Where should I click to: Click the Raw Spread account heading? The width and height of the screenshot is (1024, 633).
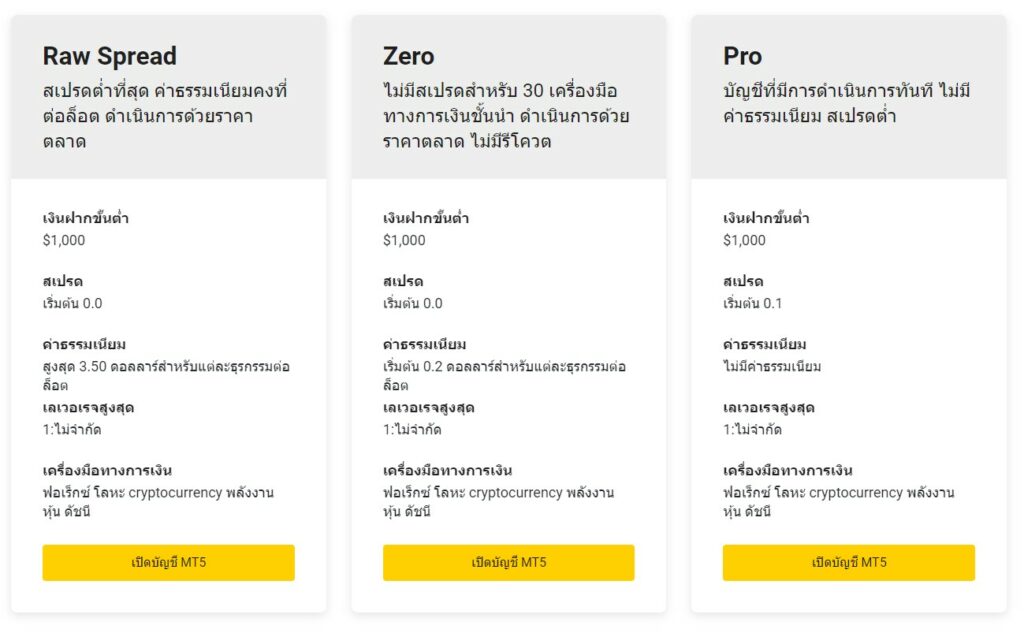109,56
